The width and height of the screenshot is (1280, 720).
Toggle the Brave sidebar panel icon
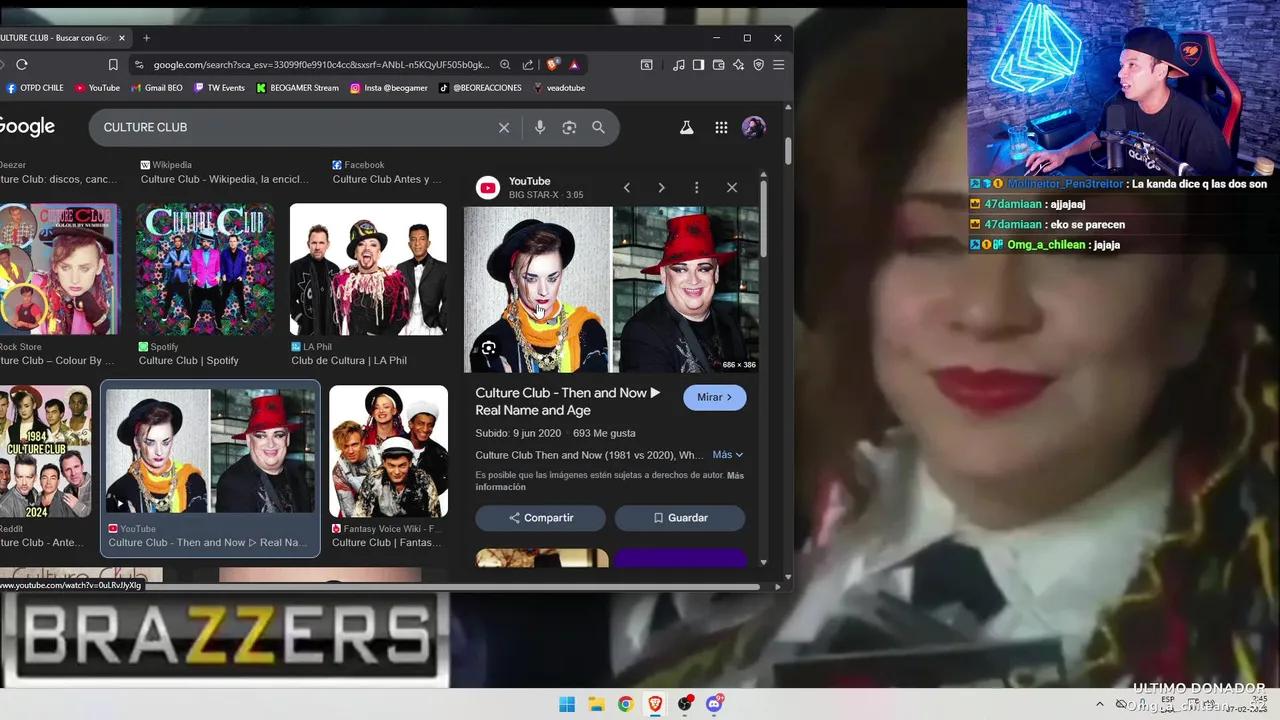(699, 65)
